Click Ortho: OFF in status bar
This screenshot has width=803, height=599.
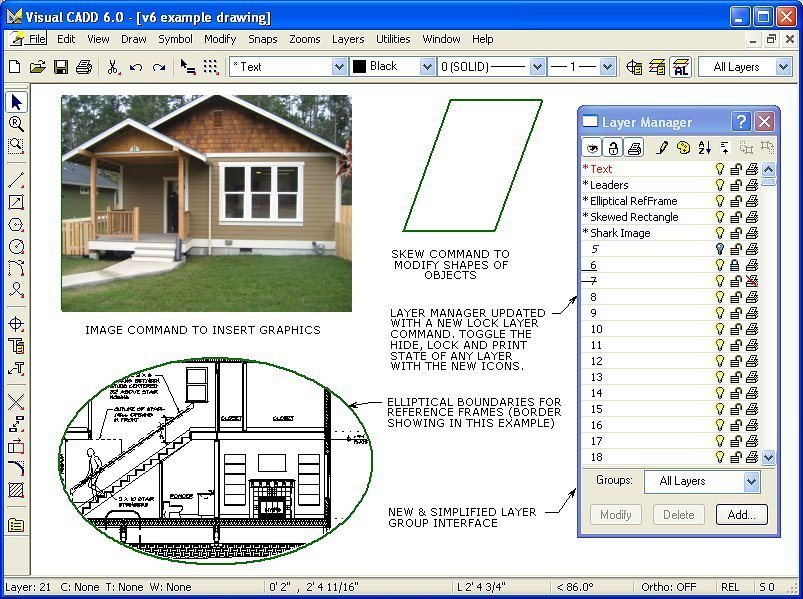pyautogui.click(x=668, y=587)
